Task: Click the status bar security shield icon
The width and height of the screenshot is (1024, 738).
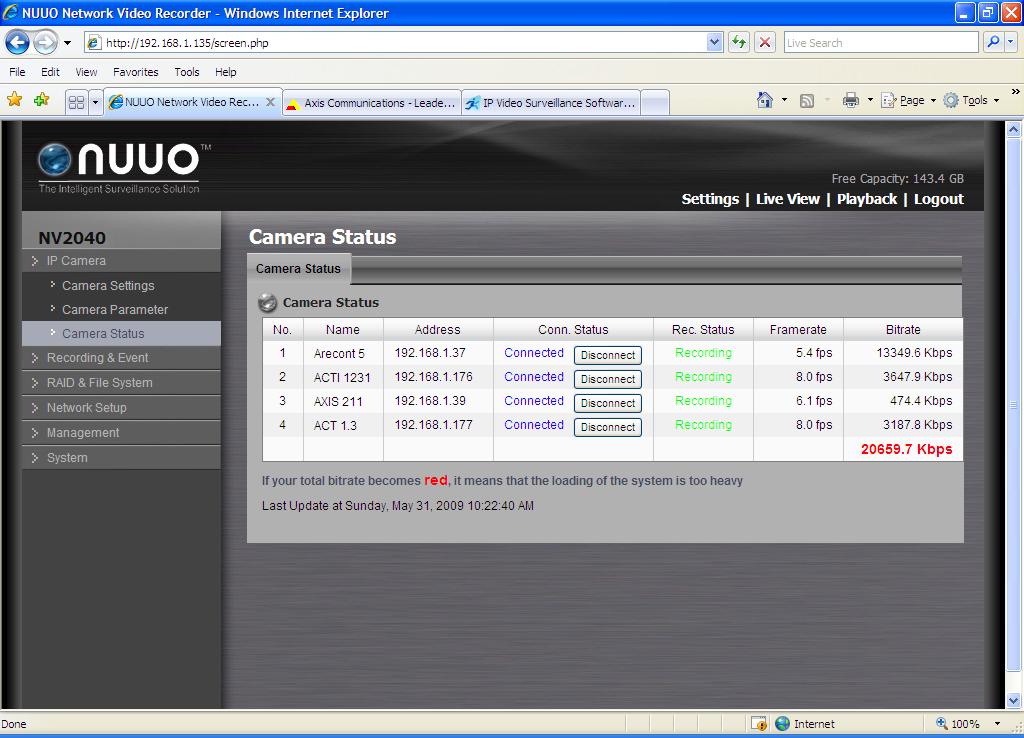Action: (x=759, y=724)
